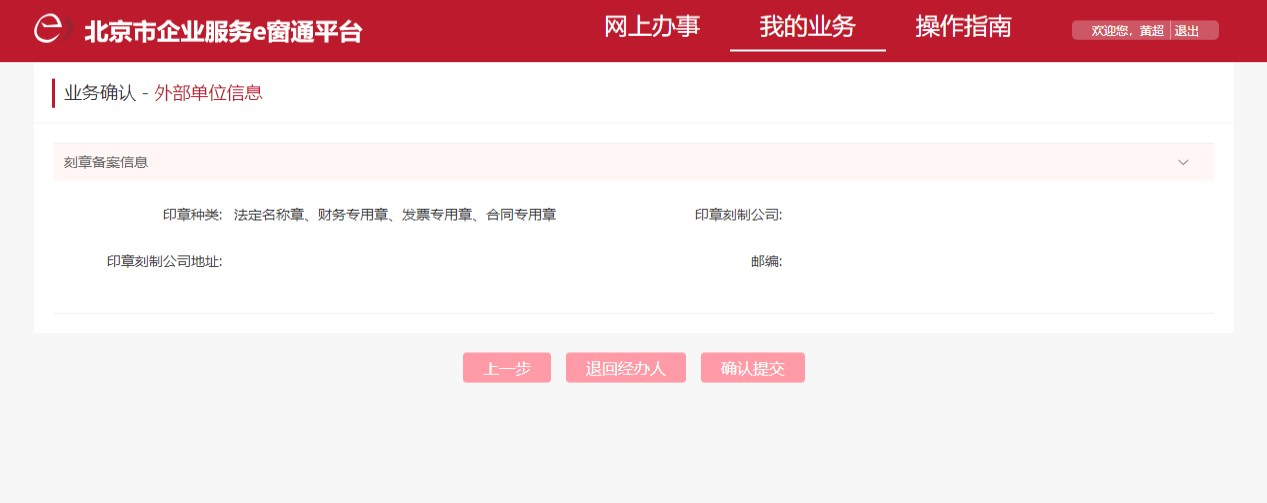Log out using the 退出 link
Viewport: 1267px width, 503px height.
point(1187,31)
